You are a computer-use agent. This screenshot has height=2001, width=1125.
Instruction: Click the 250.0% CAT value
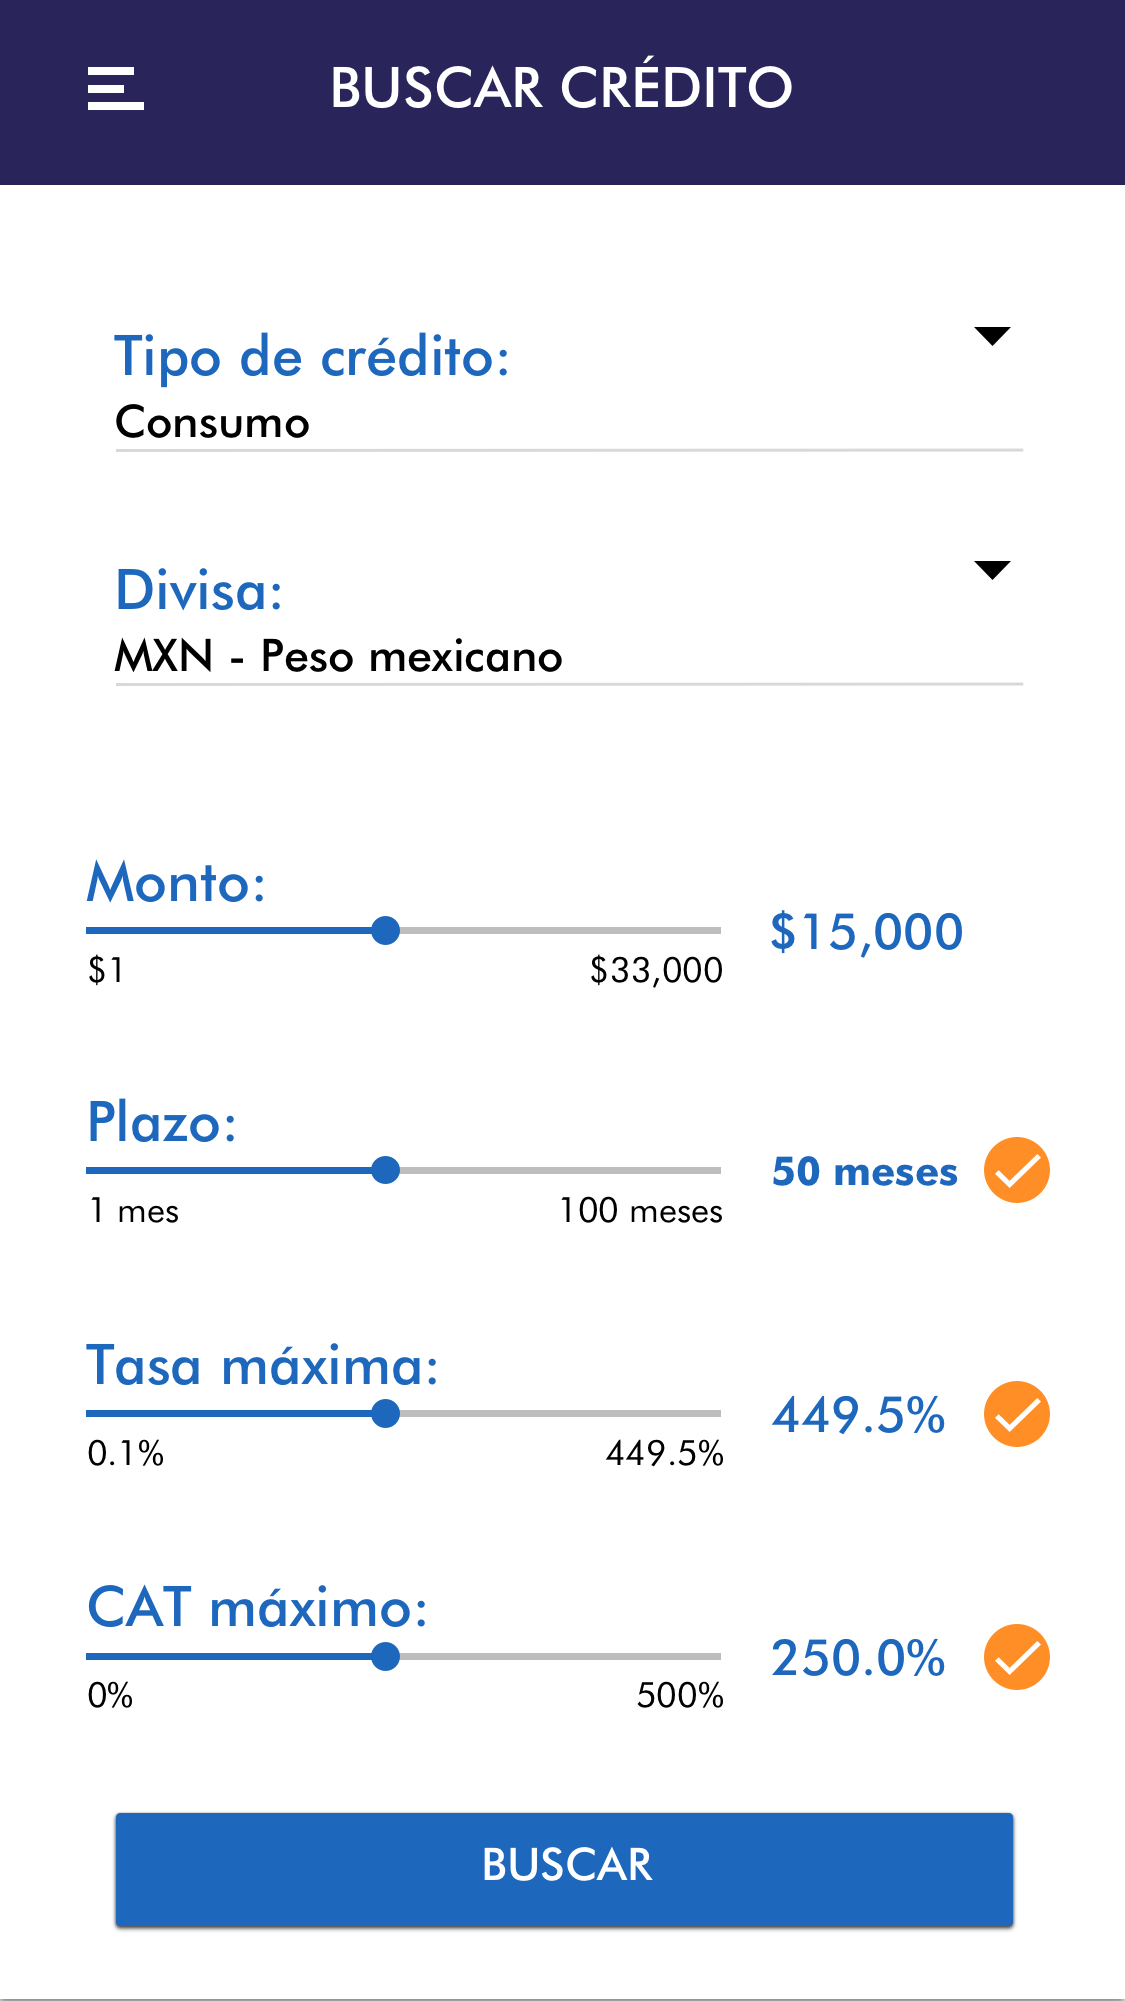[x=858, y=1658]
